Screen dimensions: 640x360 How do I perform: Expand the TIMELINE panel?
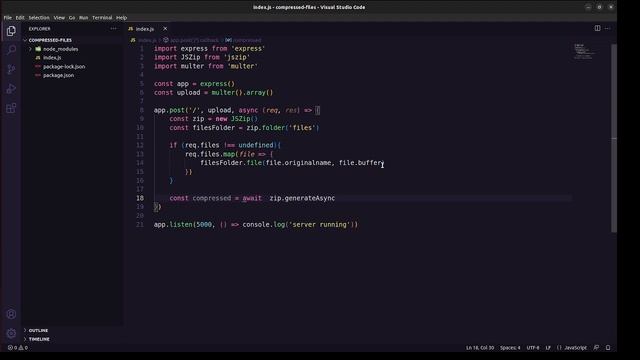[39, 339]
